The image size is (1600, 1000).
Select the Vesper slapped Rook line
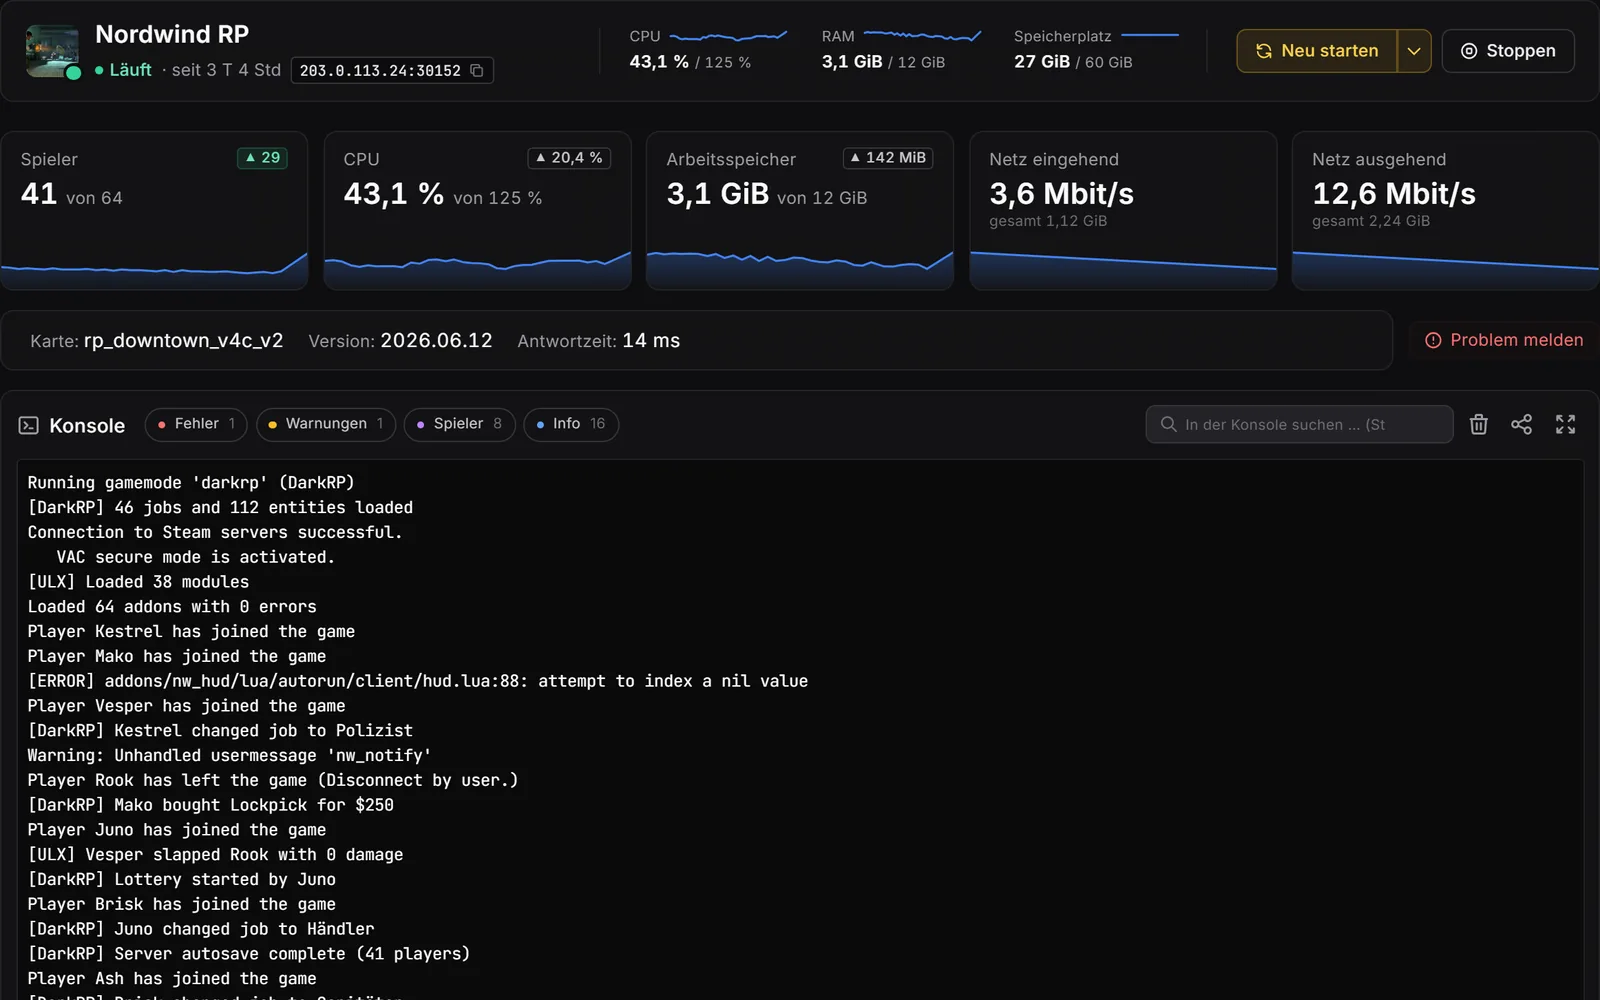click(x=215, y=855)
